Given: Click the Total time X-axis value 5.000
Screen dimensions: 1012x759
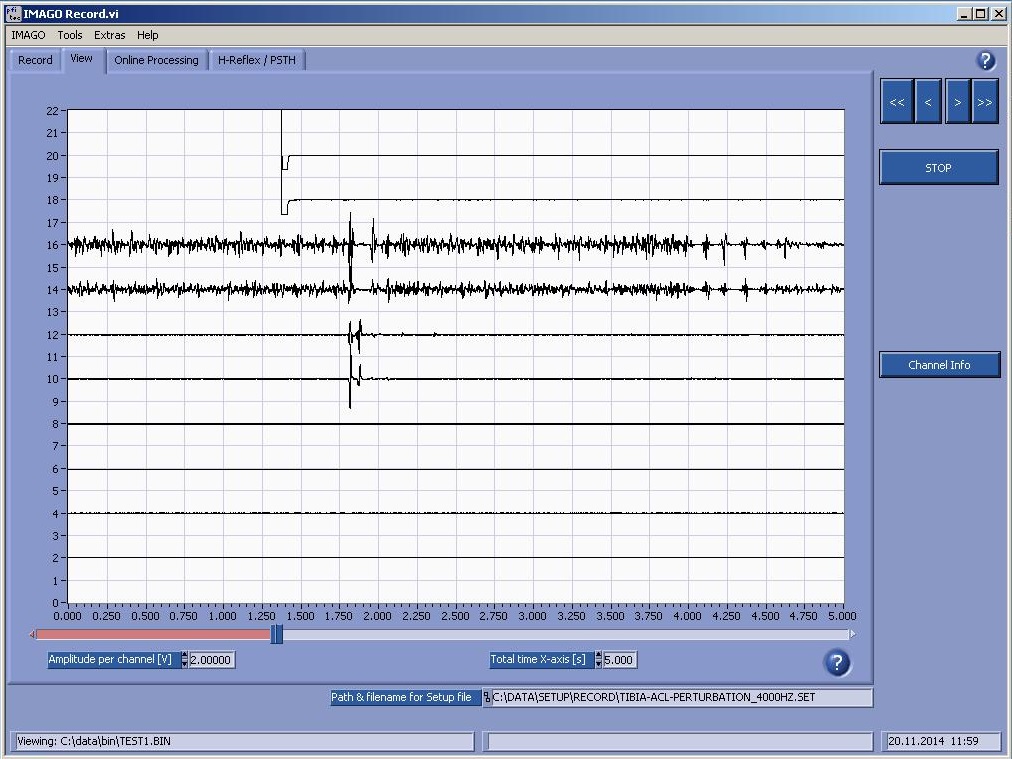Looking at the screenshot, I should click(x=619, y=660).
